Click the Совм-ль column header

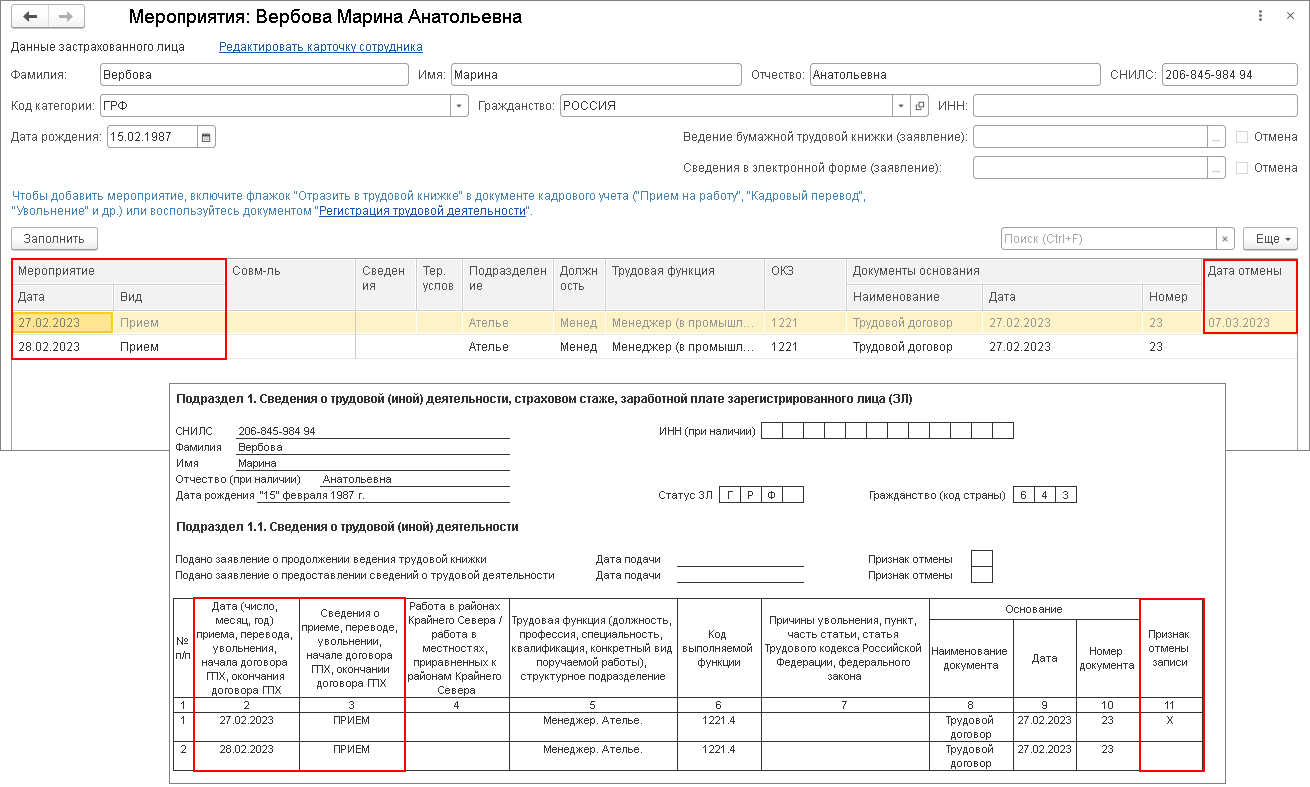click(290, 284)
